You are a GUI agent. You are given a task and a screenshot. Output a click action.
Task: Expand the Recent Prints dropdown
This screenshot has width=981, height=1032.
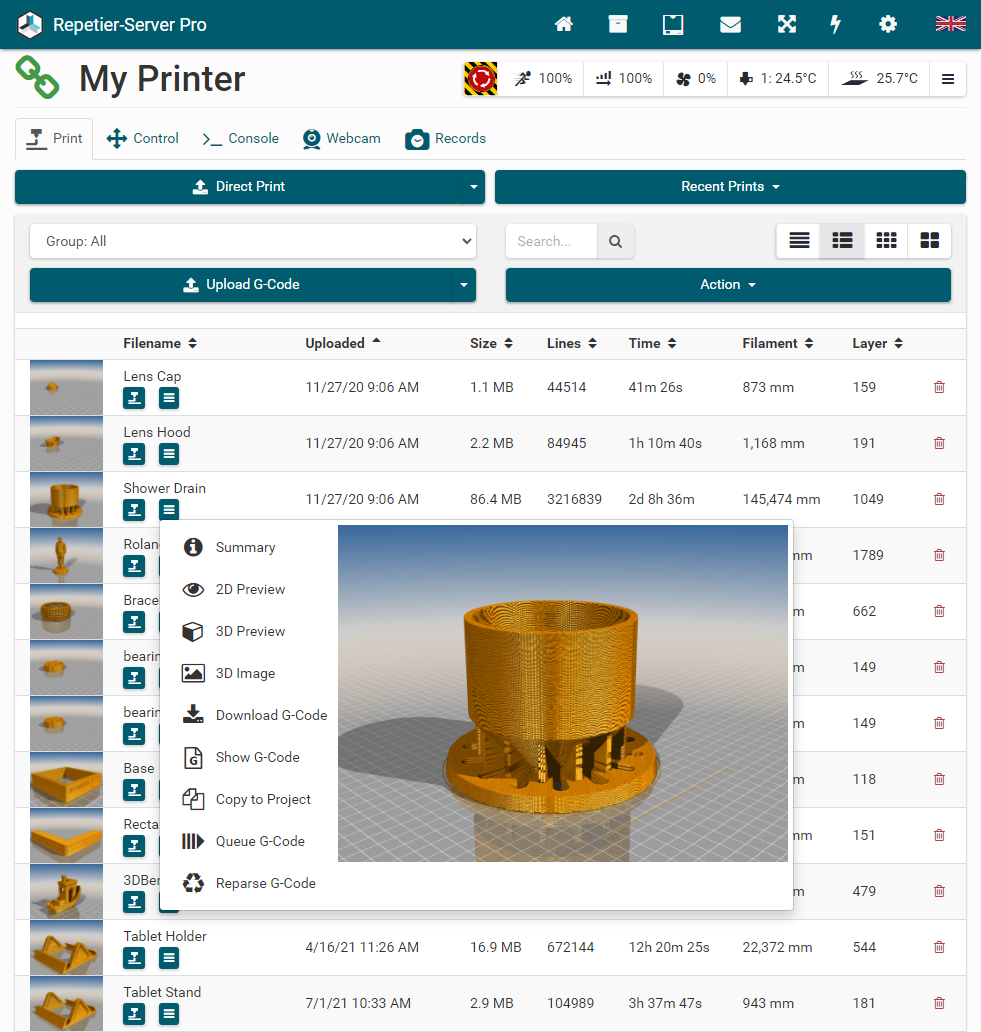(x=729, y=187)
